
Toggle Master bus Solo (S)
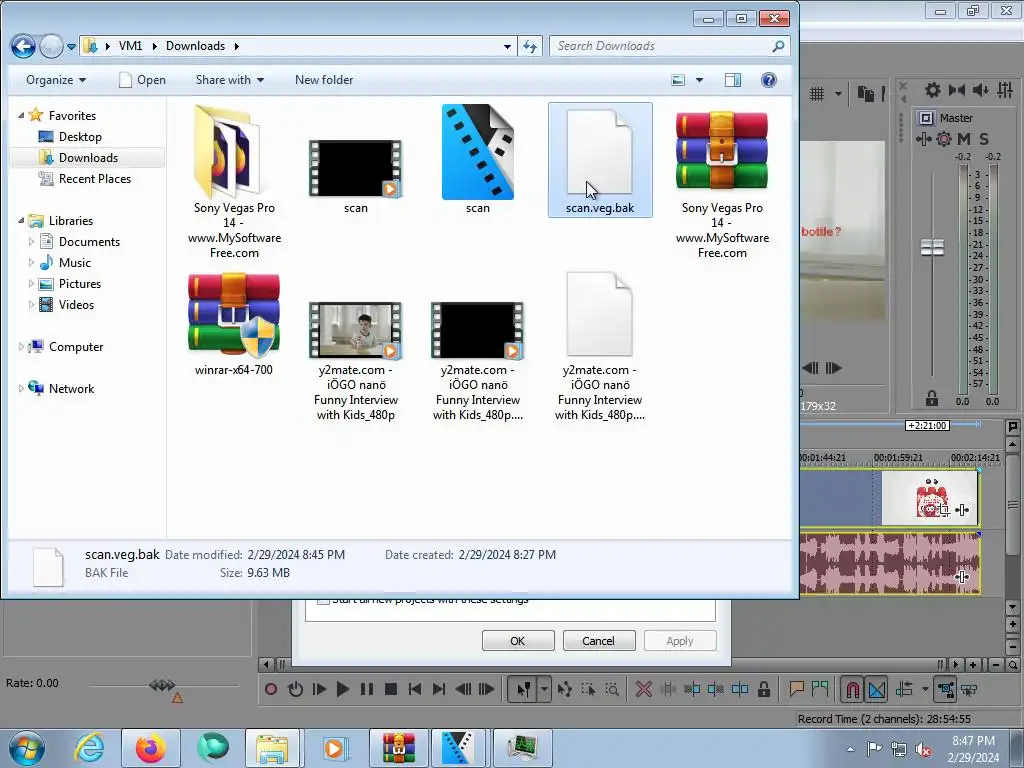[x=984, y=138]
